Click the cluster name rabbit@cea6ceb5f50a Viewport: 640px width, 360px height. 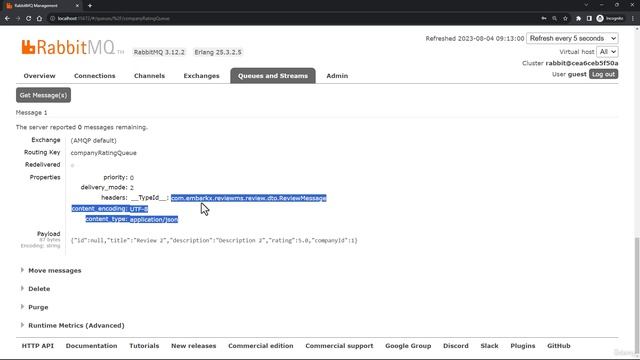point(582,63)
